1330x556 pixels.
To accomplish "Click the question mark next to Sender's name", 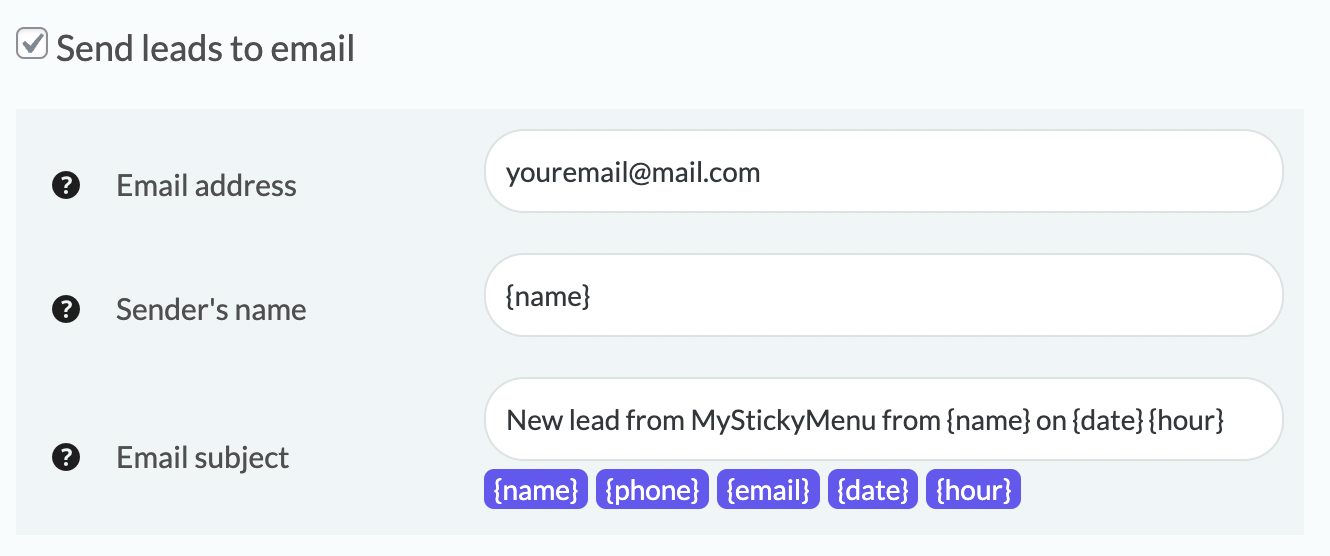I will point(65,309).
